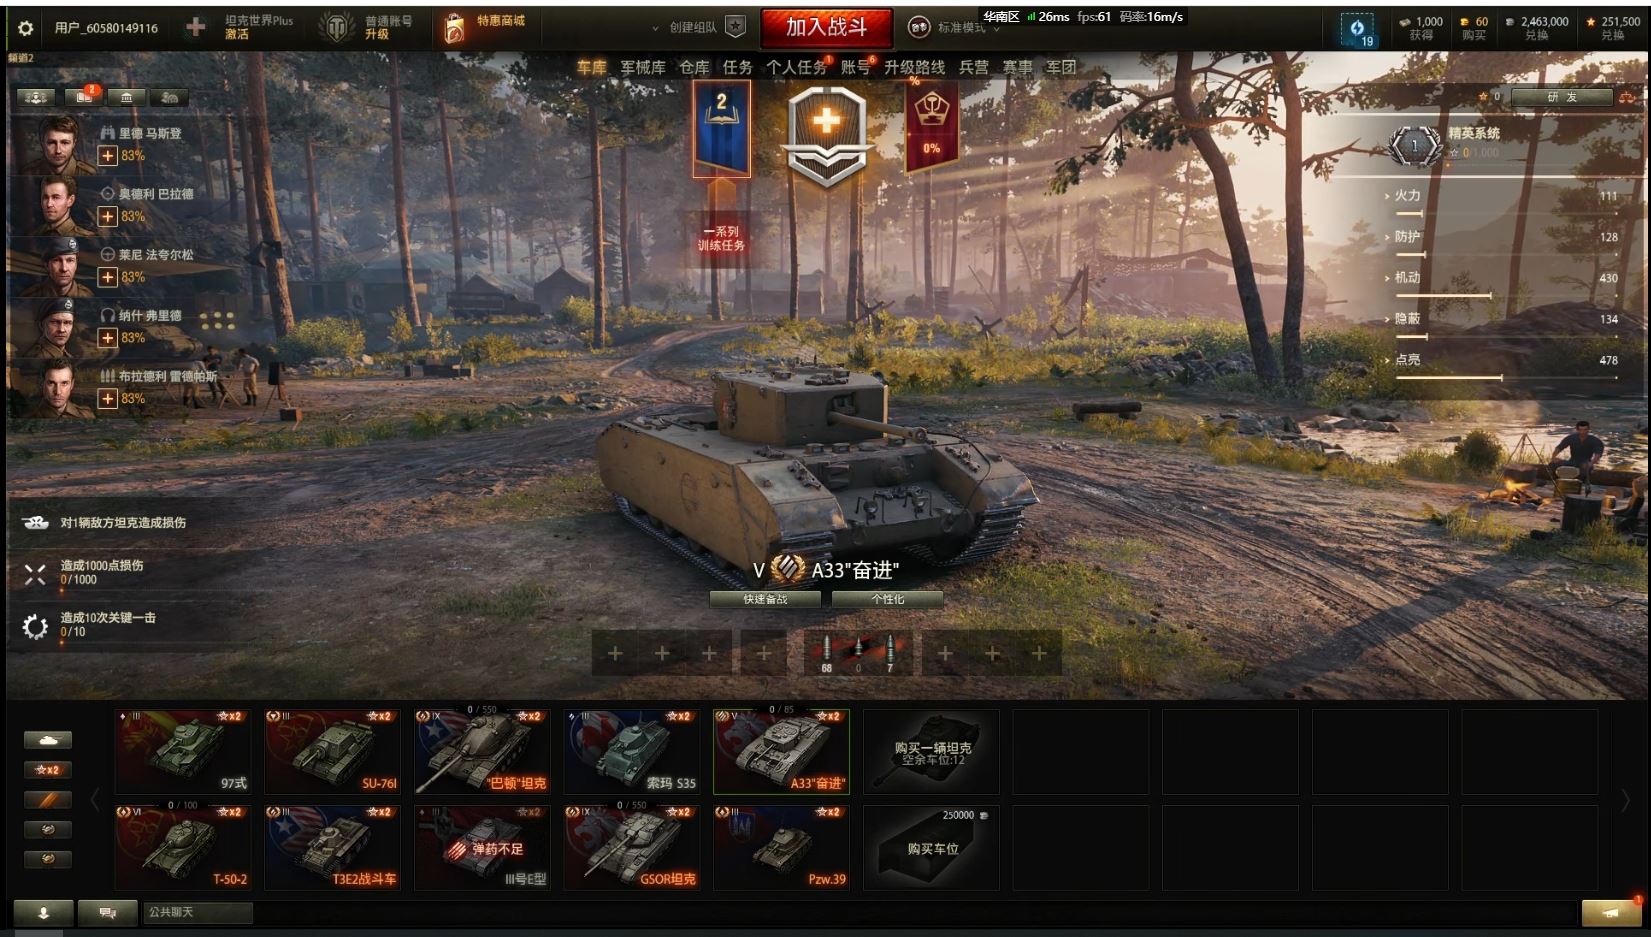Open the chat channels speech-bubble icon
The width and height of the screenshot is (1651, 937).
[x=107, y=912]
